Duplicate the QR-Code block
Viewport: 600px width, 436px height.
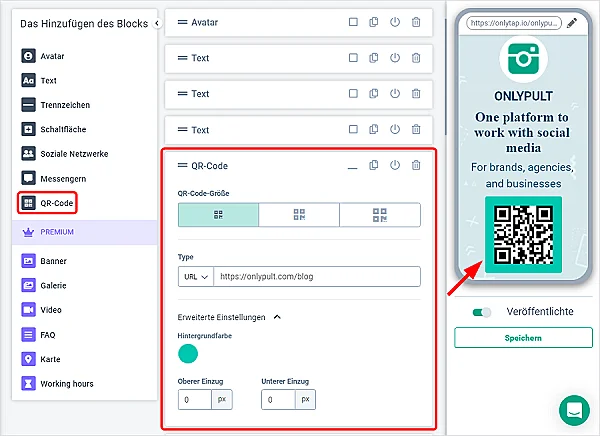(x=374, y=166)
